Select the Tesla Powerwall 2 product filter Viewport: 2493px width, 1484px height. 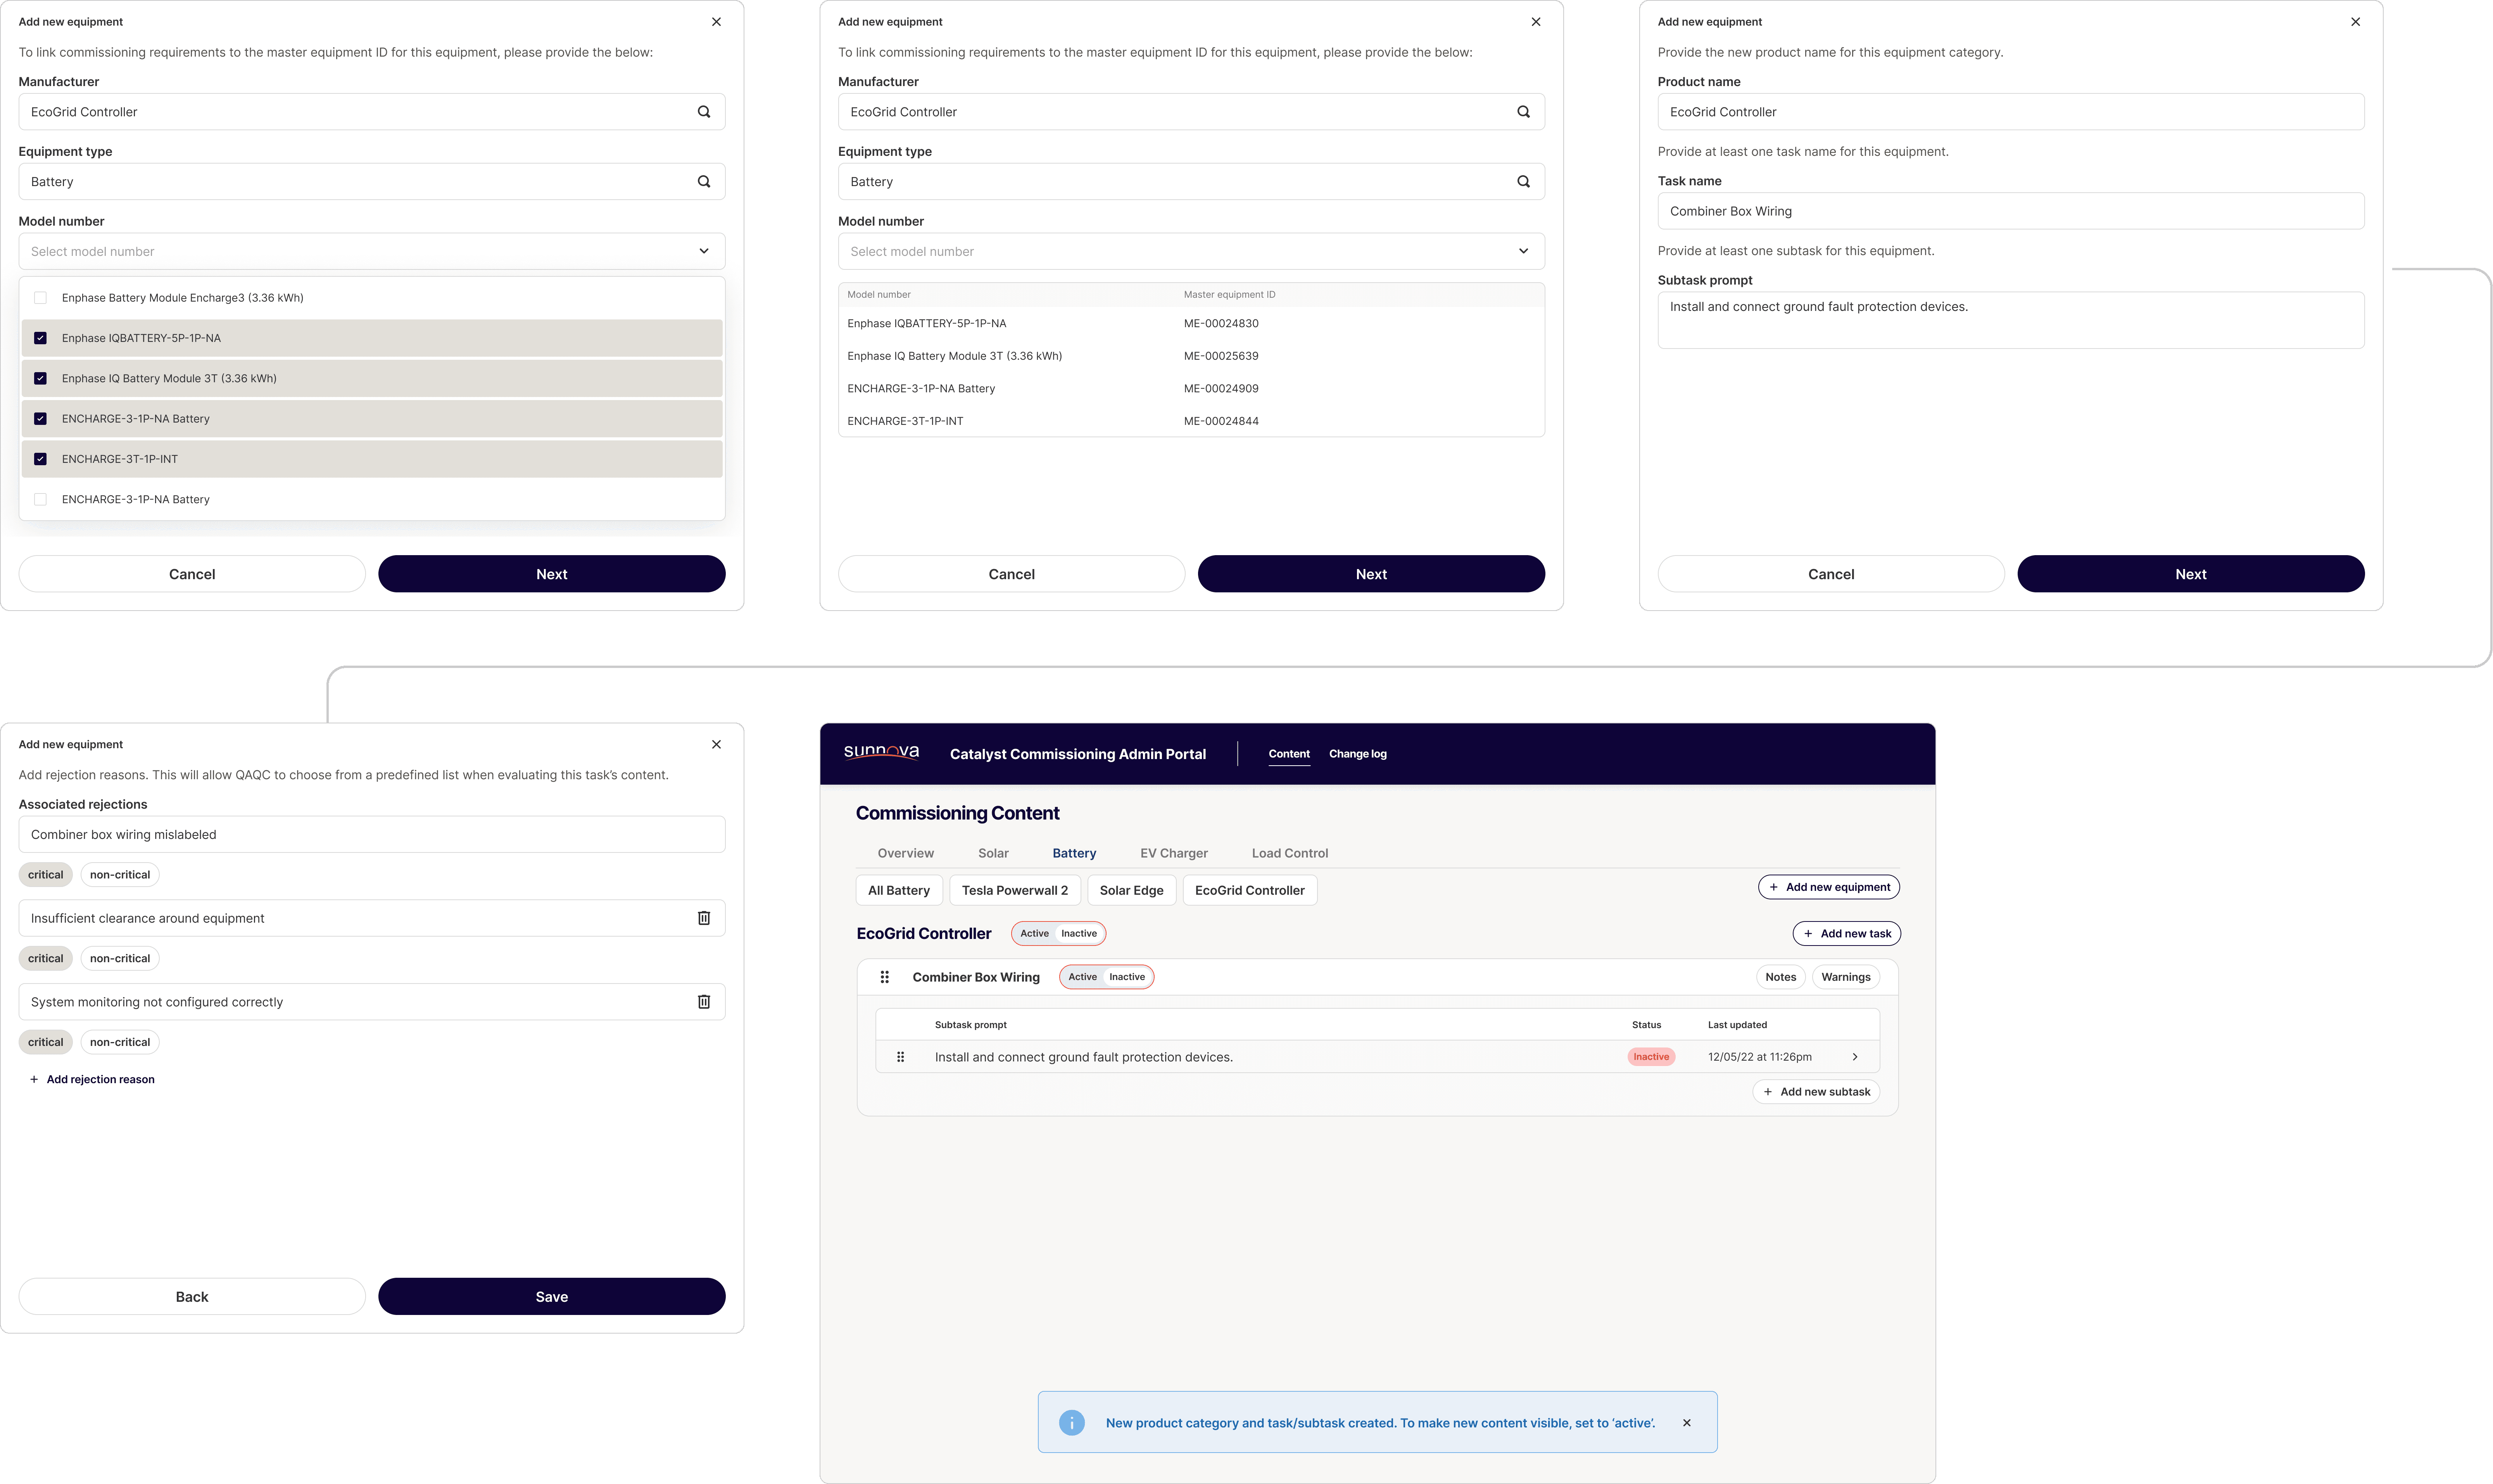point(1015,890)
